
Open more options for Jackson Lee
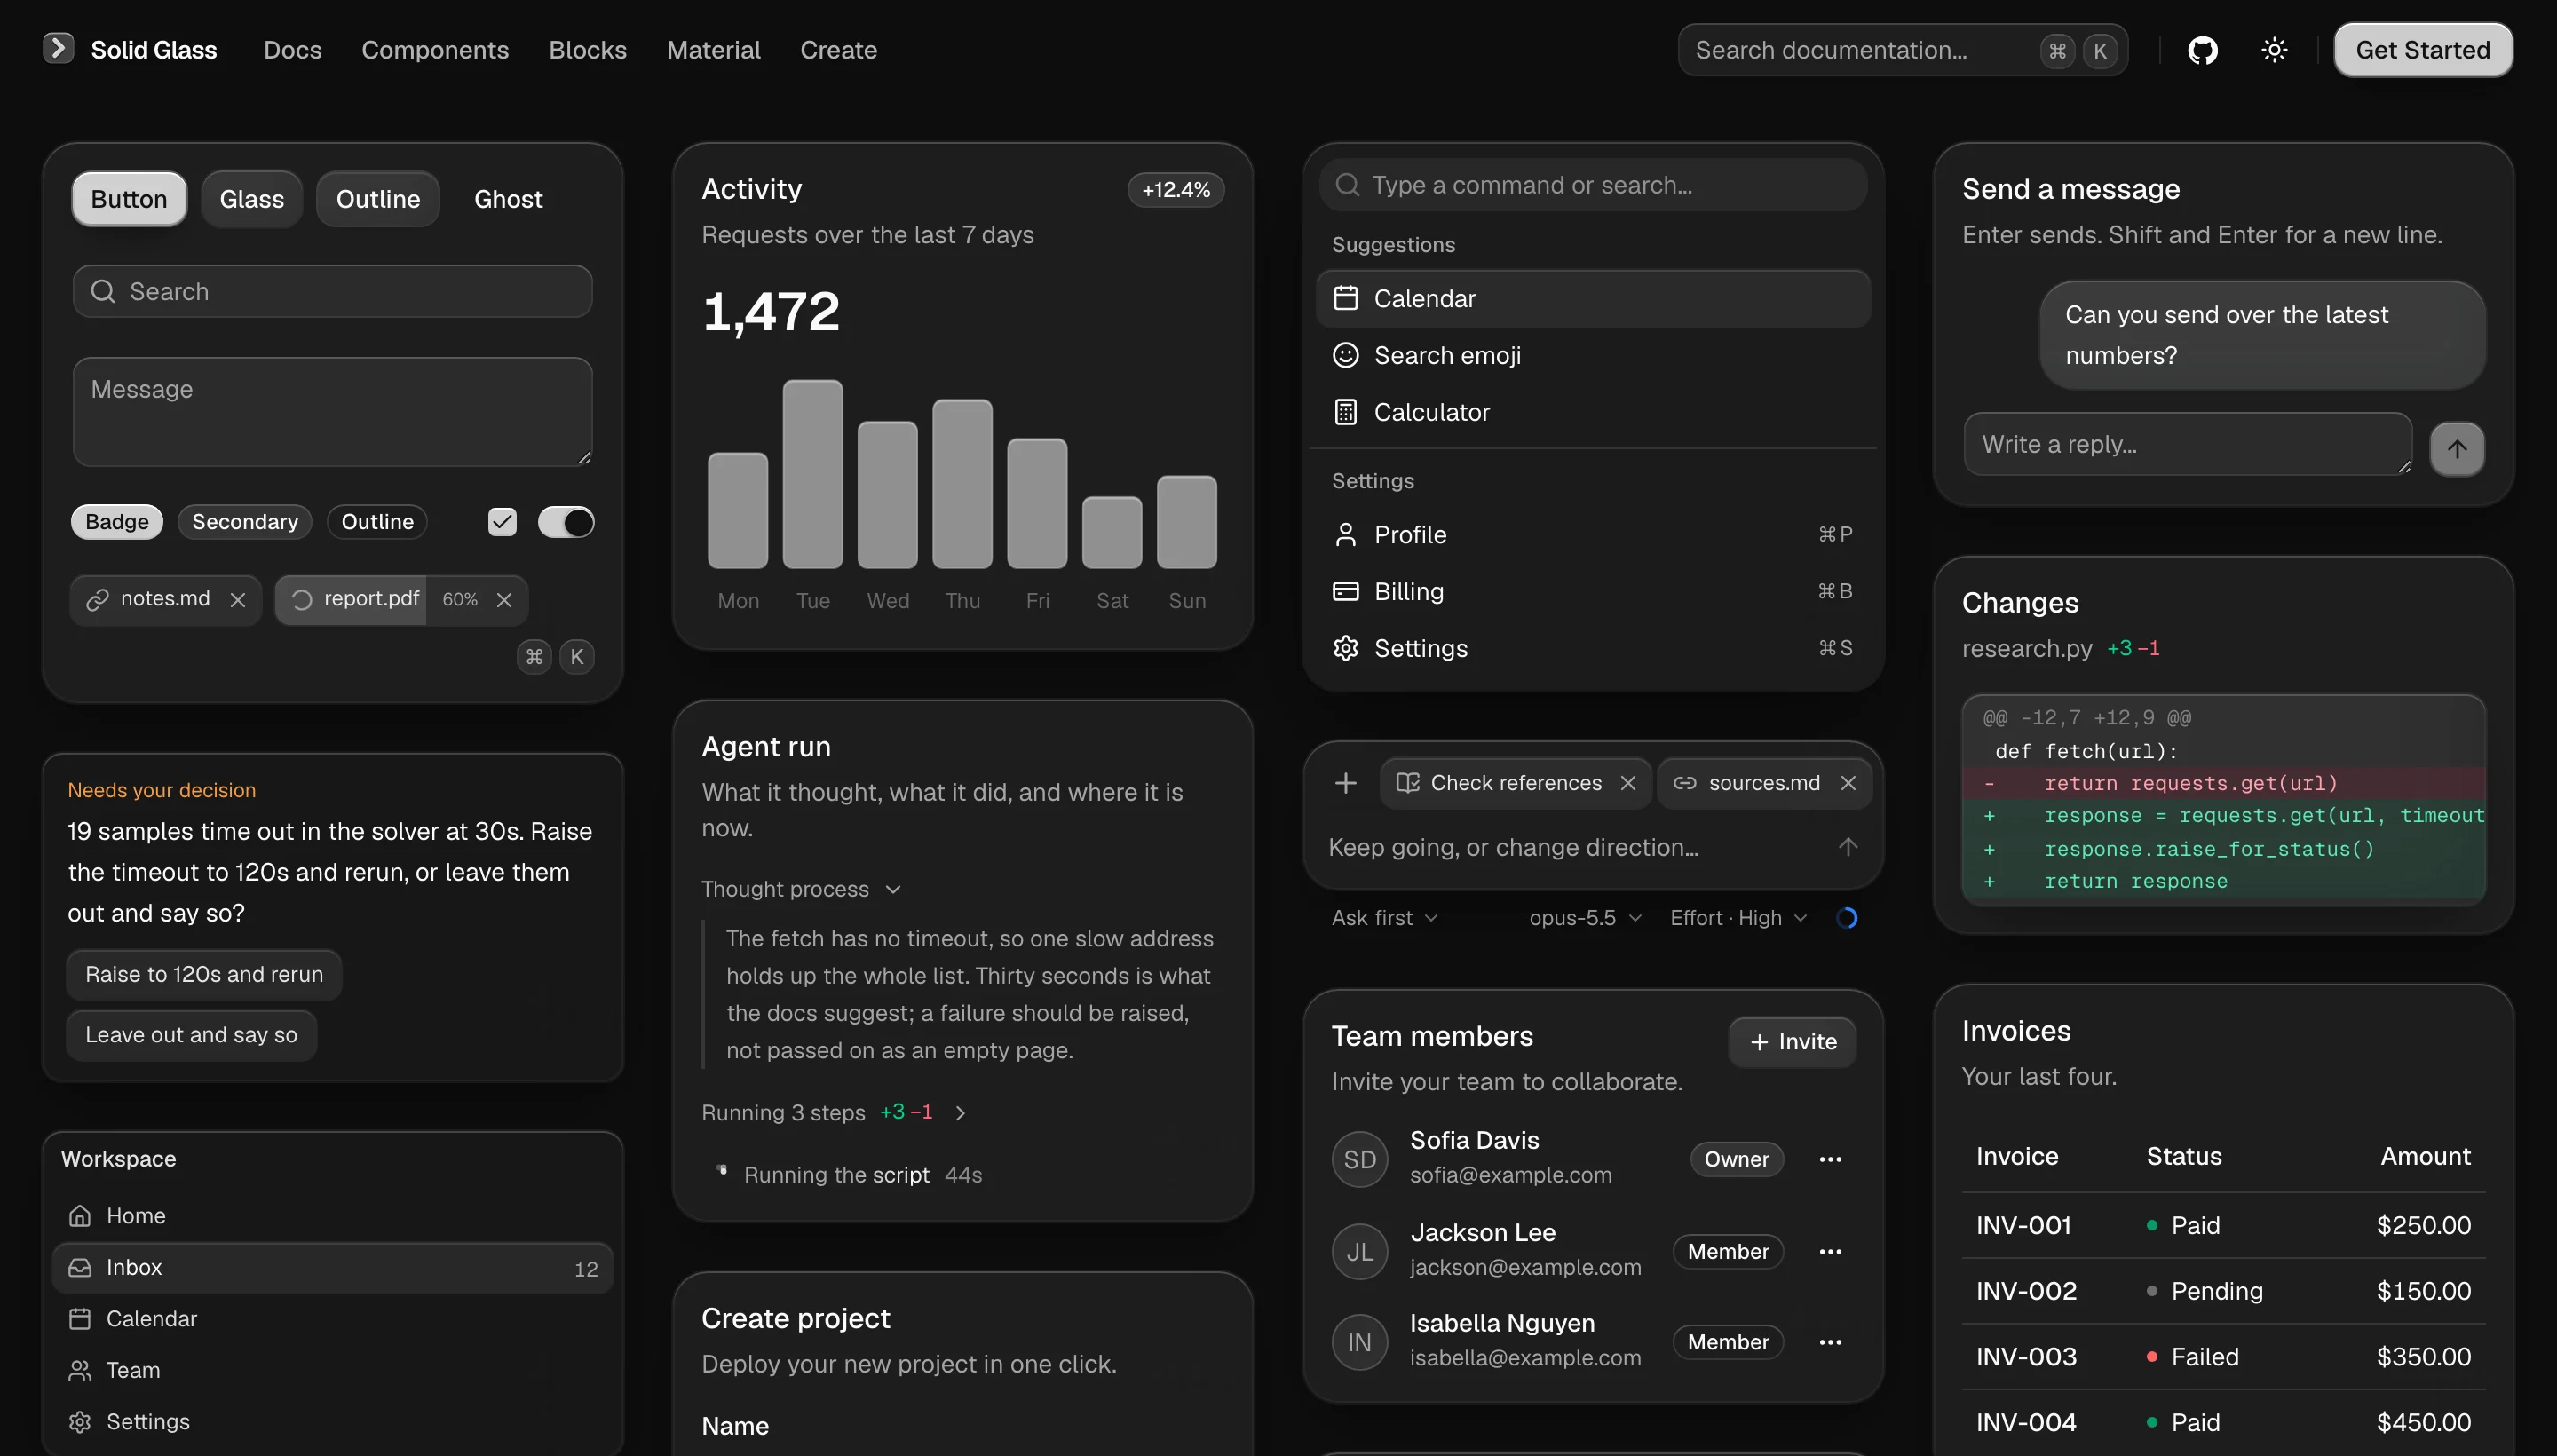pos(1830,1251)
